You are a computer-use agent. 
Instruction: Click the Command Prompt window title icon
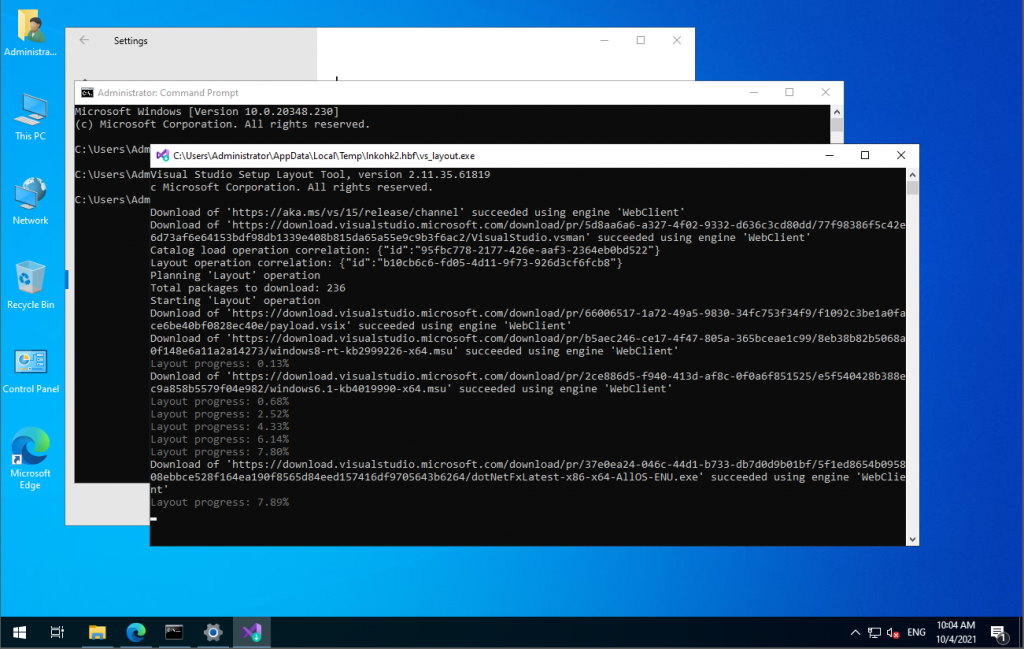pyautogui.click(x=87, y=93)
